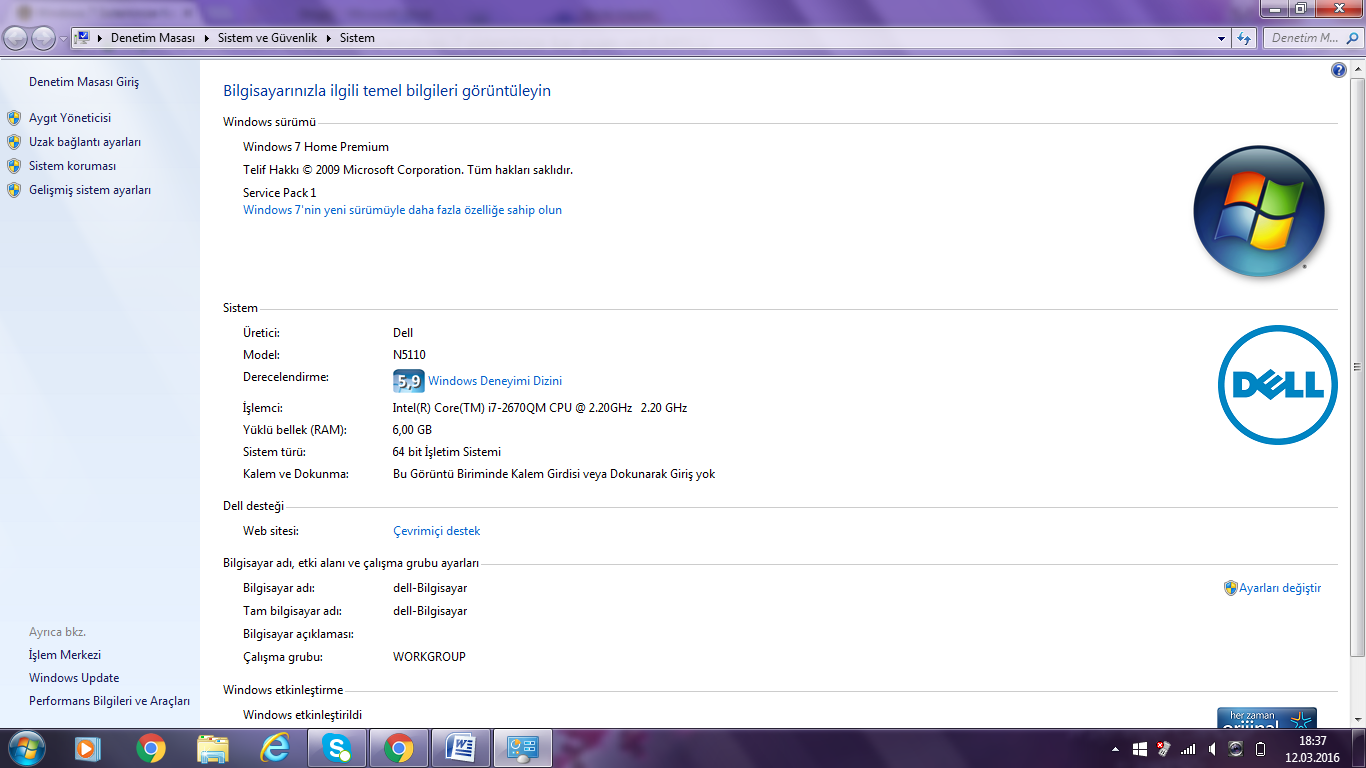Click the Windows 7 new edition features link
The width and height of the screenshot is (1366, 768).
coord(402,210)
